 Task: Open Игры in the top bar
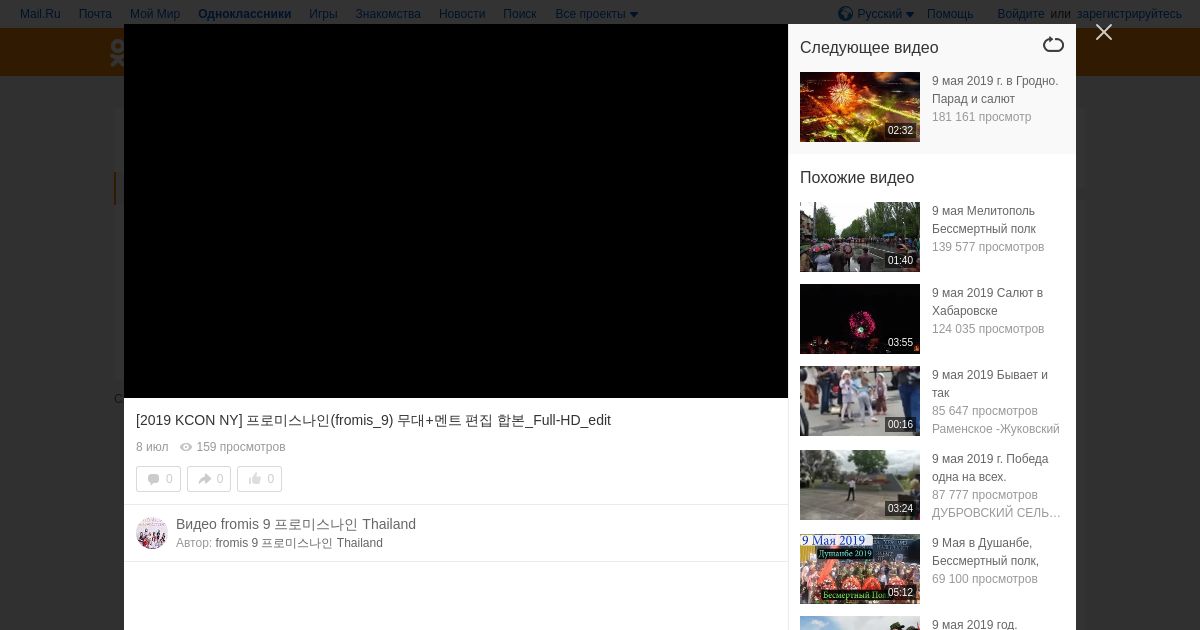click(323, 14)
